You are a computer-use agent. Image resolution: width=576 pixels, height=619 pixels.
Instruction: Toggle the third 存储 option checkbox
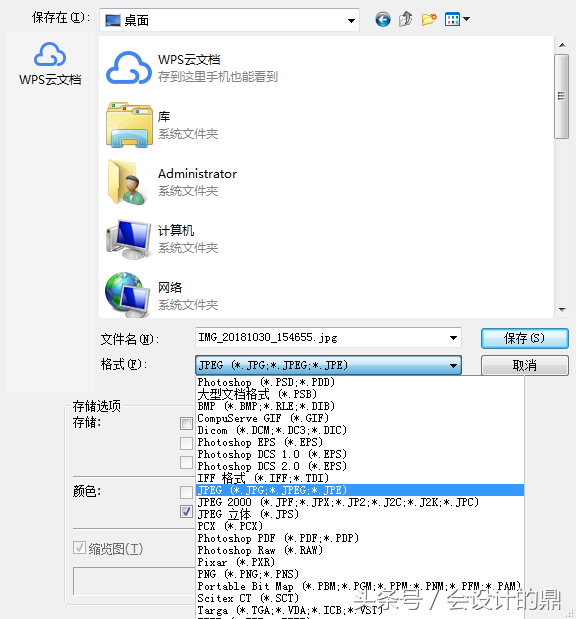[x=186, y=462]
